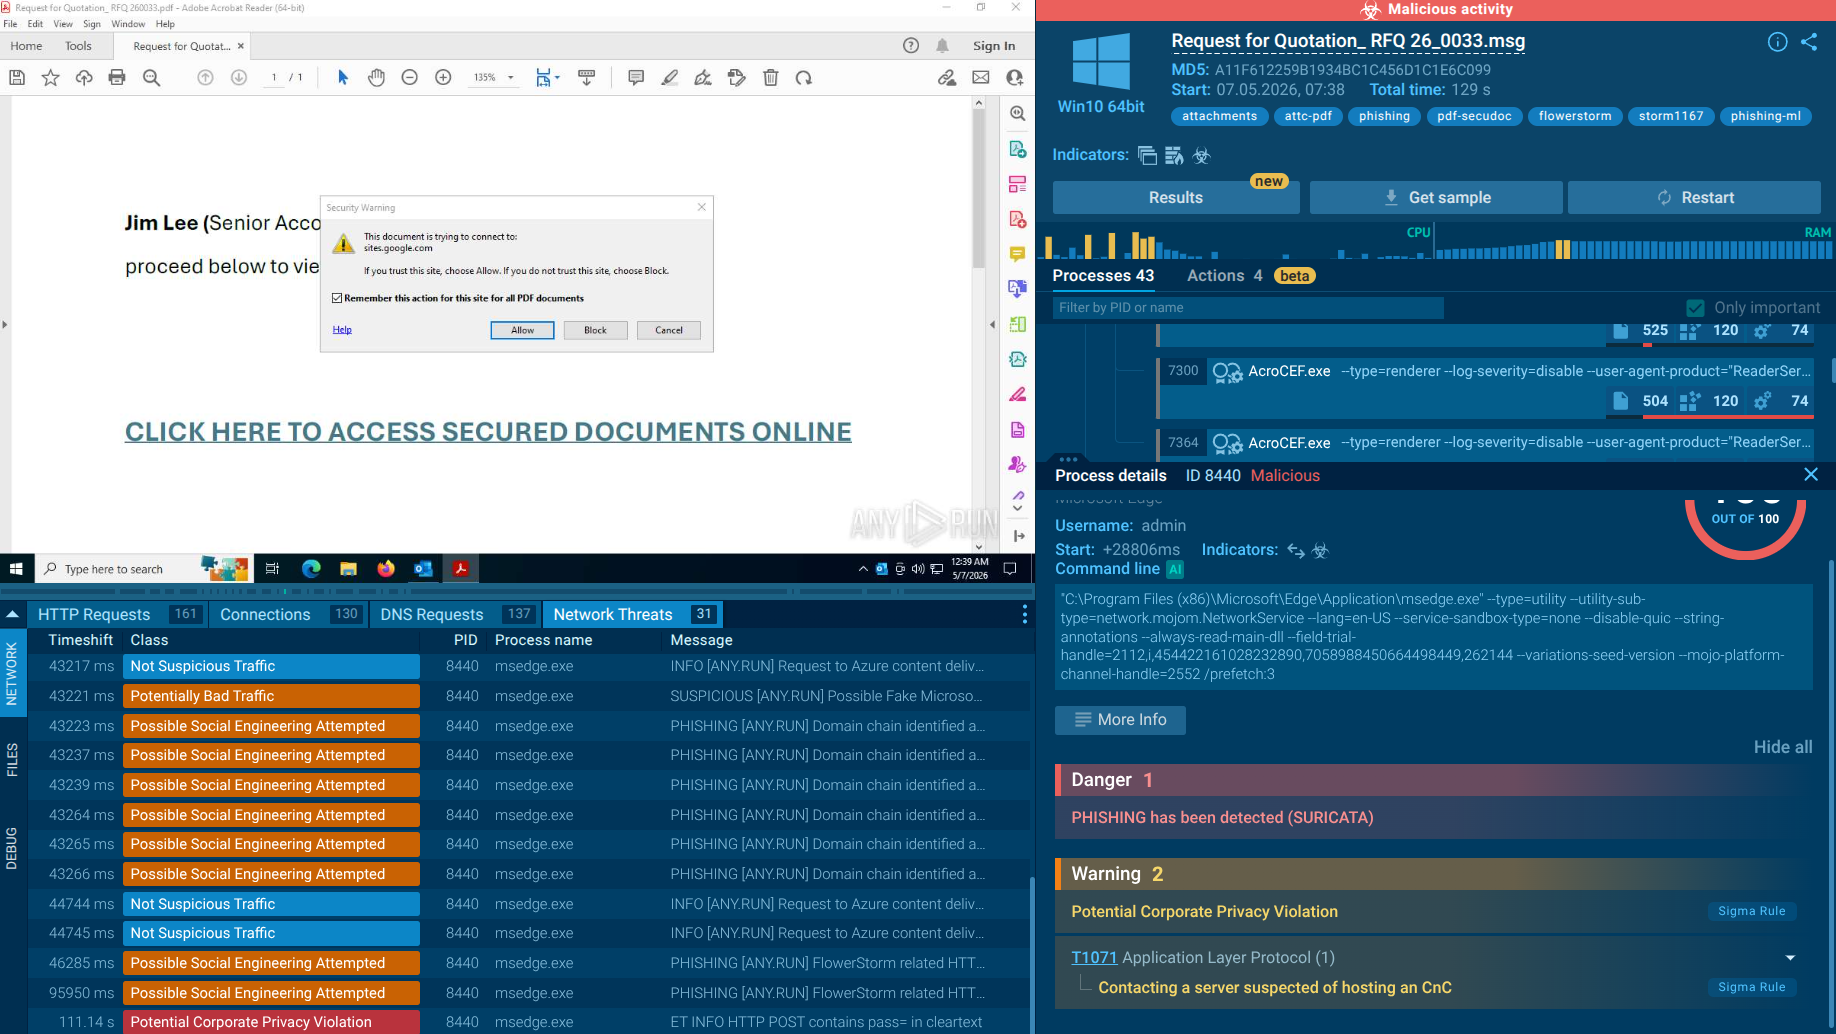The height and width of the screenshot is (1034, 1836).
Task: Click the phishing tag
Action: point(1384,116)
